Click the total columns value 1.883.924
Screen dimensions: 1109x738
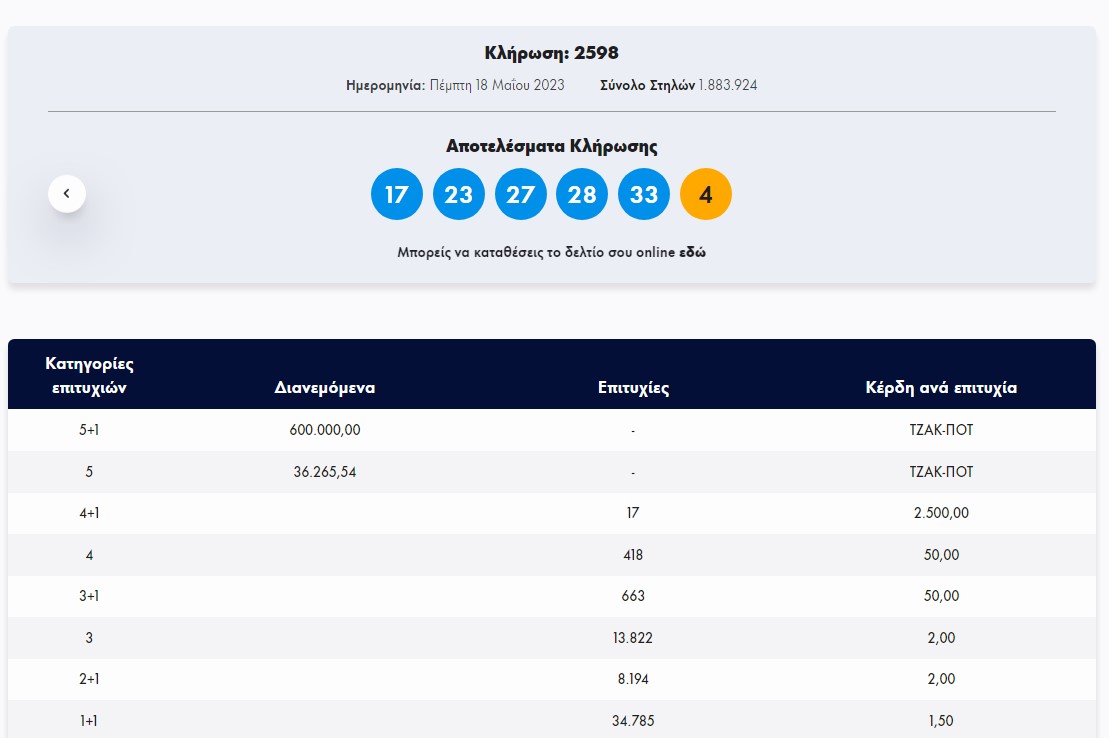(x=727, y=85)
